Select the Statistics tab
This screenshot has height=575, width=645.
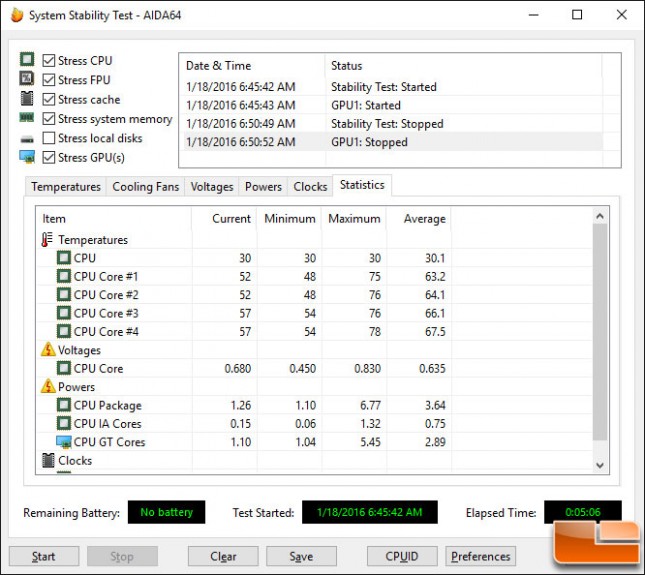point(362,185)
